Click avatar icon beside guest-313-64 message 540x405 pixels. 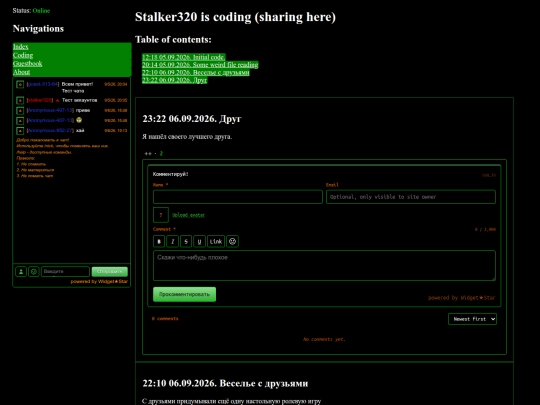[20, 84]
